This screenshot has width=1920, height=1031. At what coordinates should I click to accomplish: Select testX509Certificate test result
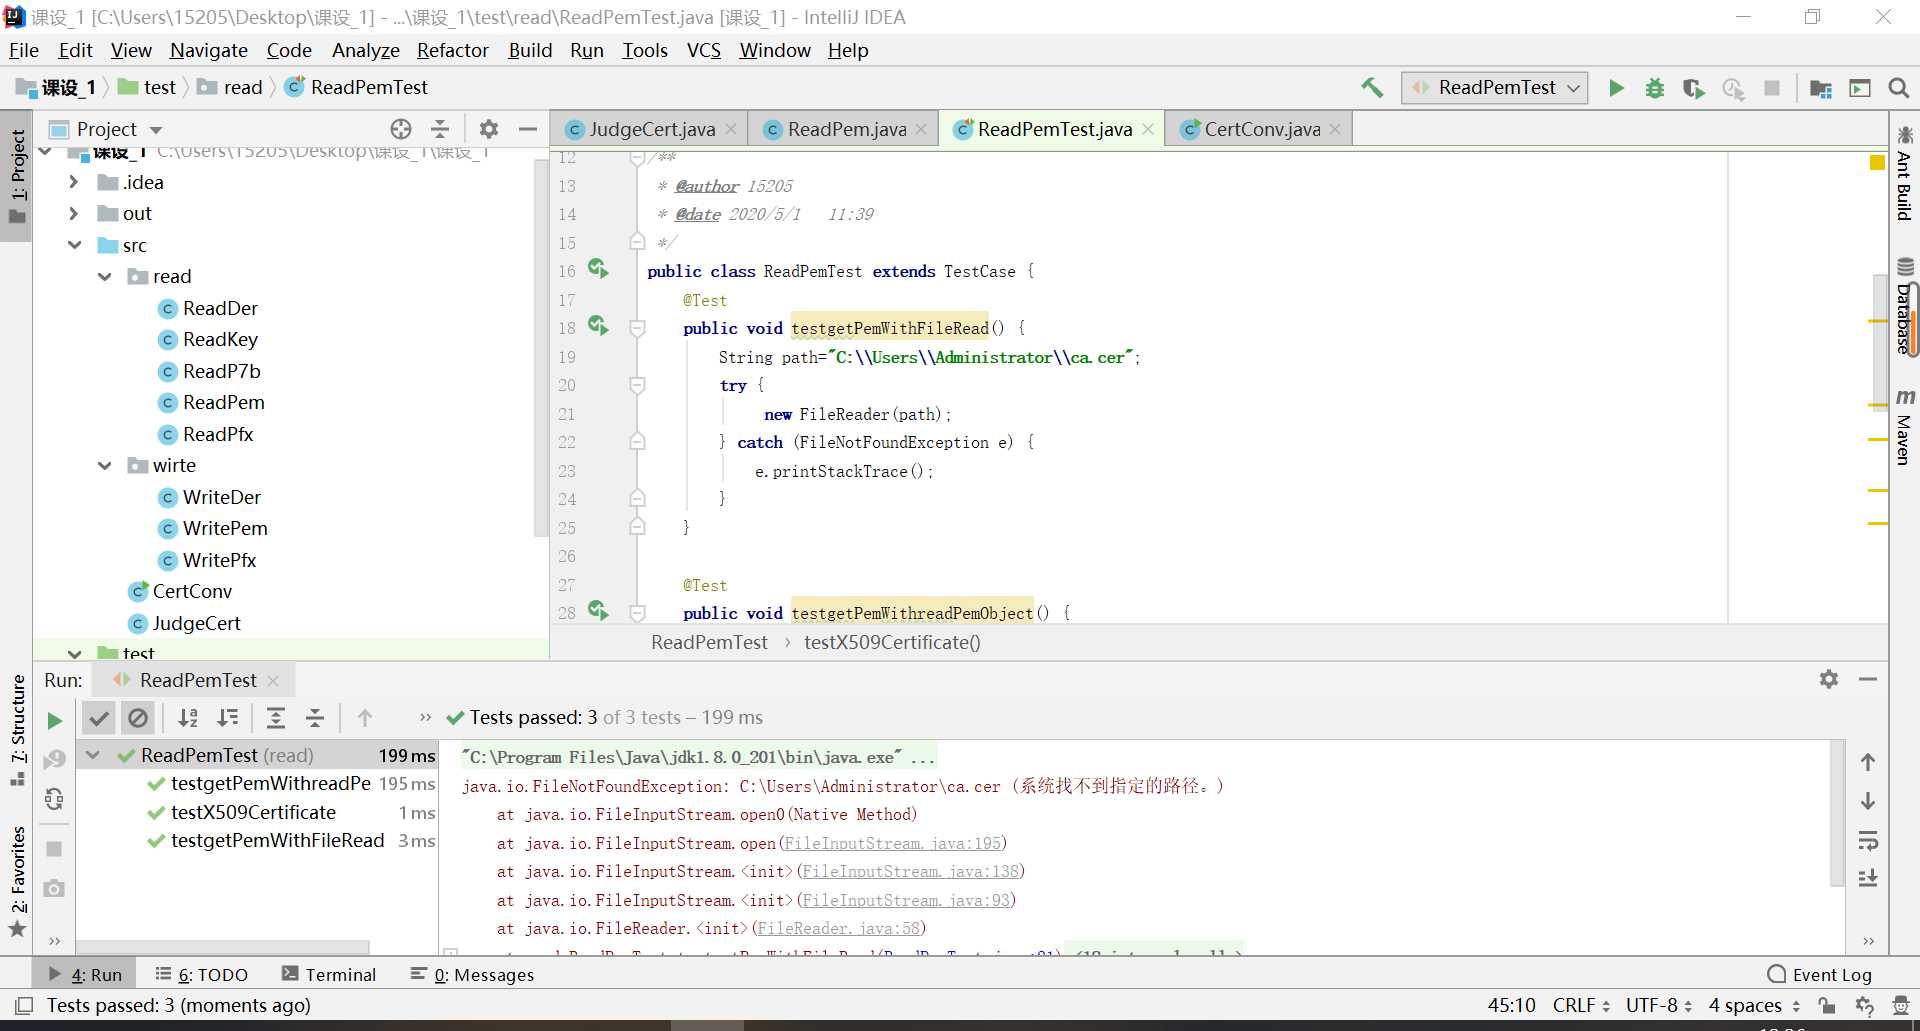[x=253, y=812]
